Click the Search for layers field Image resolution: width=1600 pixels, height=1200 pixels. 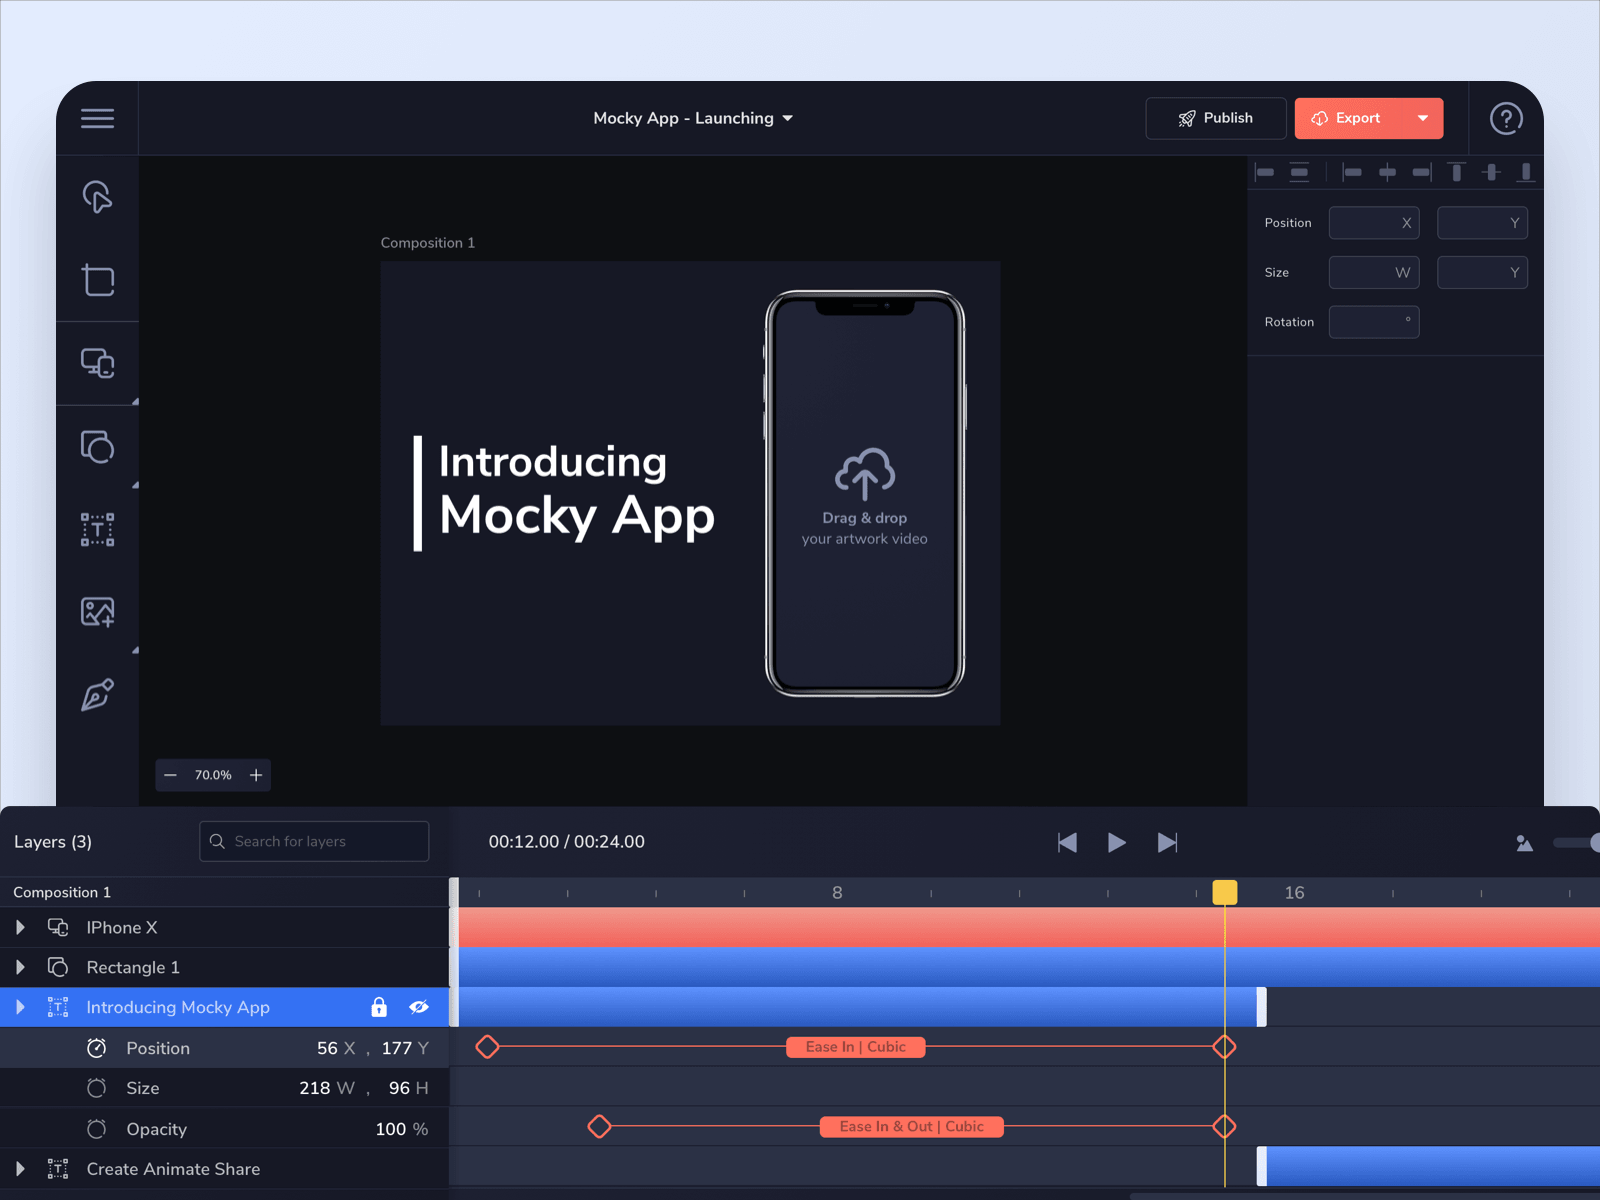(x=314, y=841)
